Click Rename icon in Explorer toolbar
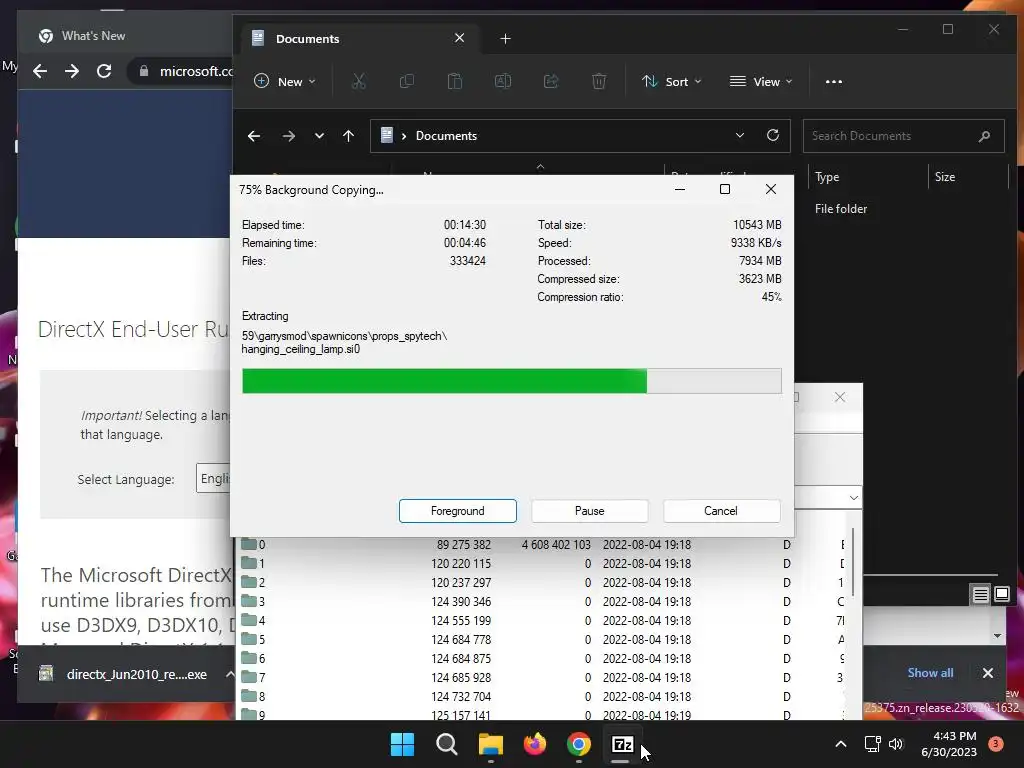Image resolution: width=1024 pixels, height=768 pixels. tap(503, 82)
